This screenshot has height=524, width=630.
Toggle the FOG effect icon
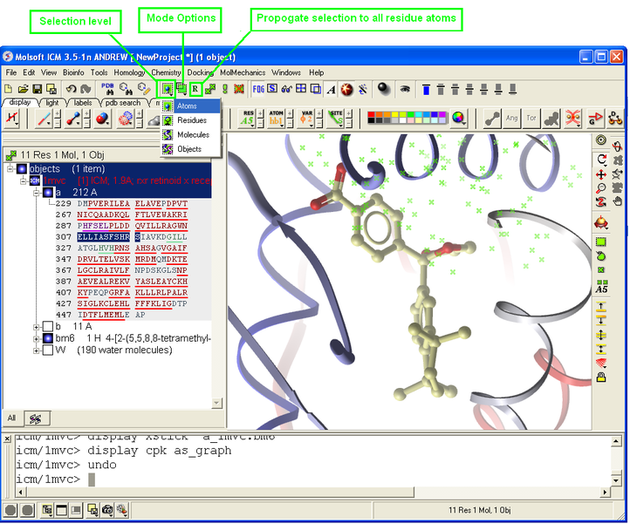(258, 89)
